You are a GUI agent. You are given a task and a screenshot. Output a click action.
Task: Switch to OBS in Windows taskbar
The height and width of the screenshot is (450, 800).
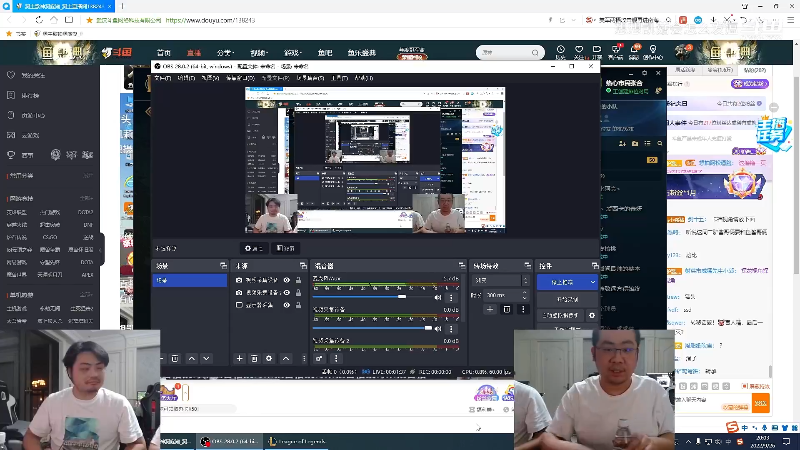click(230, 441)
